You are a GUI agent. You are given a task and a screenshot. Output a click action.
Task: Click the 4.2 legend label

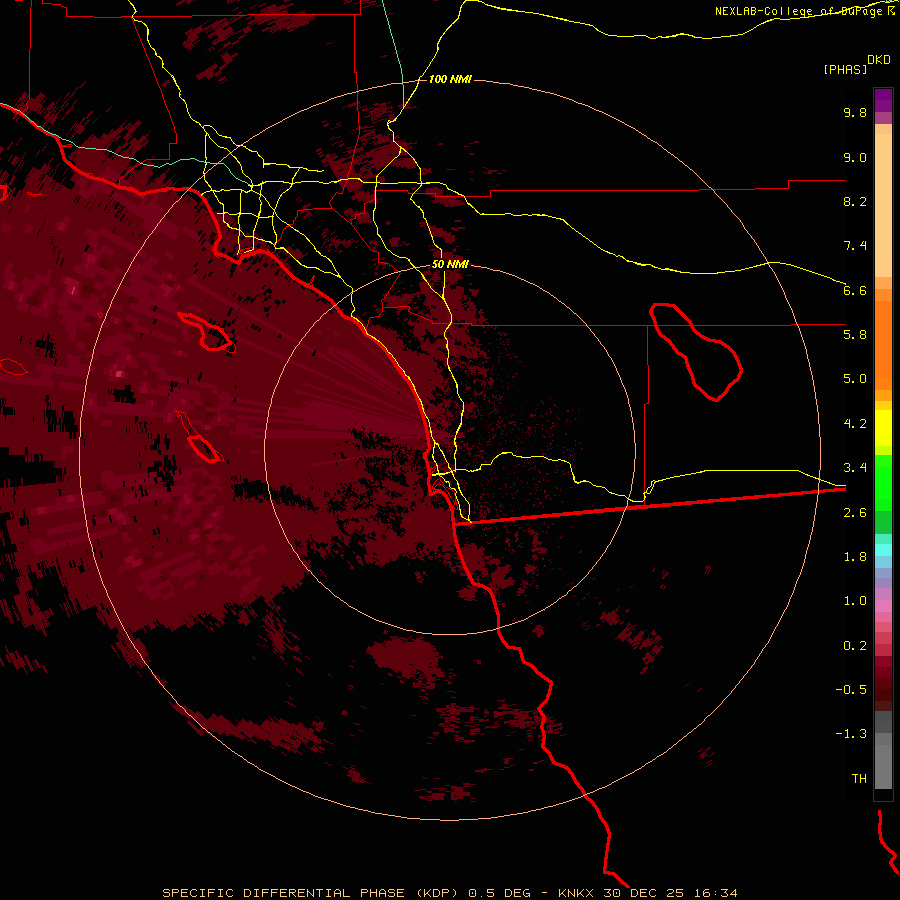click(855, 424)
